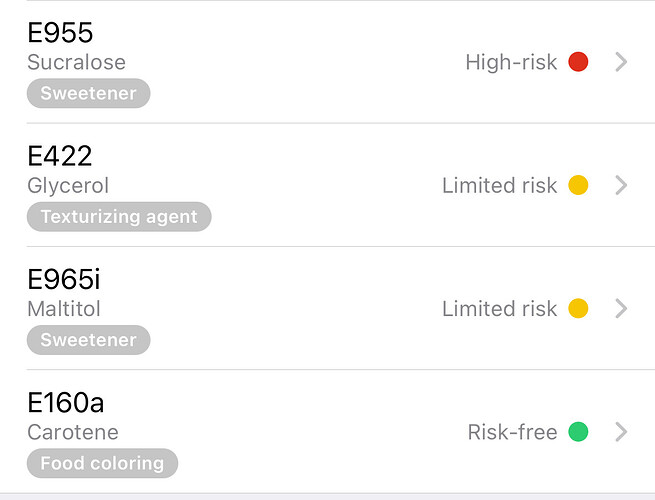Click Limited risk label in Glycerol row
Viewport: 655px width, 500px height.
click(x=499, y=185)
